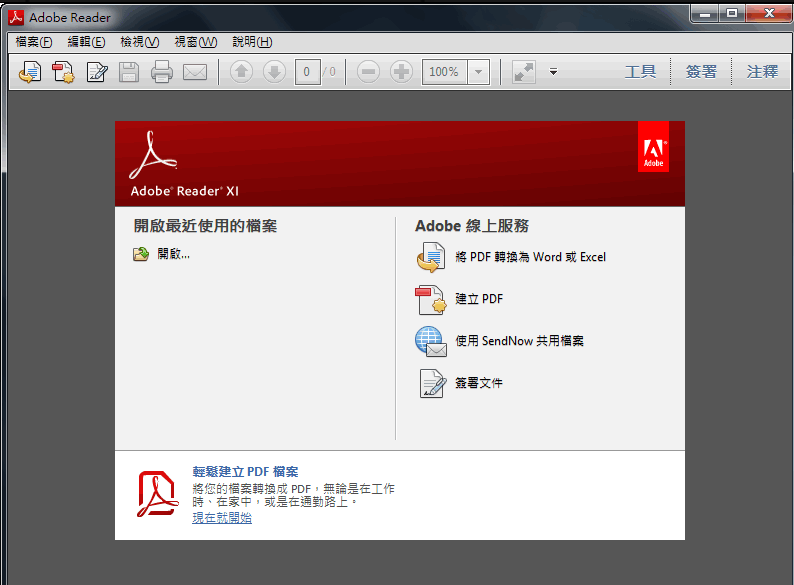Click the Save file floppy icon

pos(129,72)
